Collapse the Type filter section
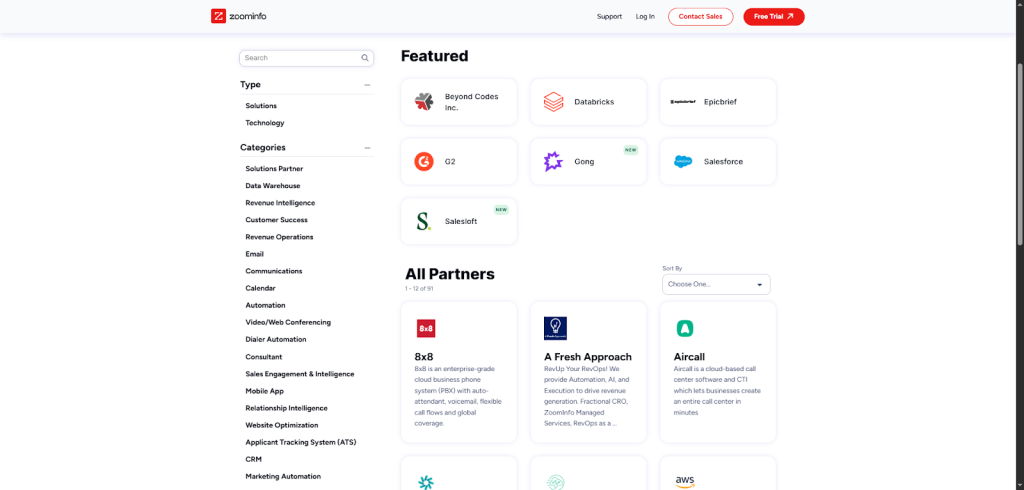Screen dimensions: 1024x490 pos(367,85)
